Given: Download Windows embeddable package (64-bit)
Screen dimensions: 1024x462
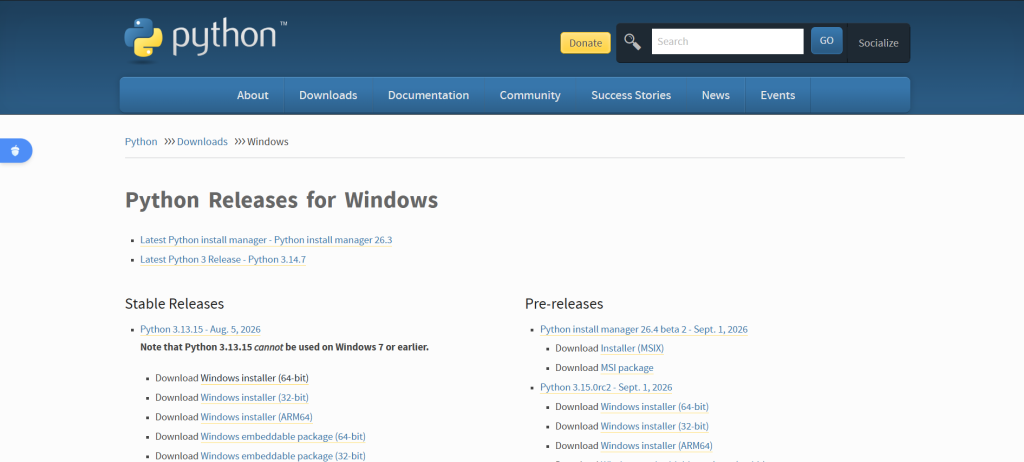Looking at the screenshot, I should 283,437.
